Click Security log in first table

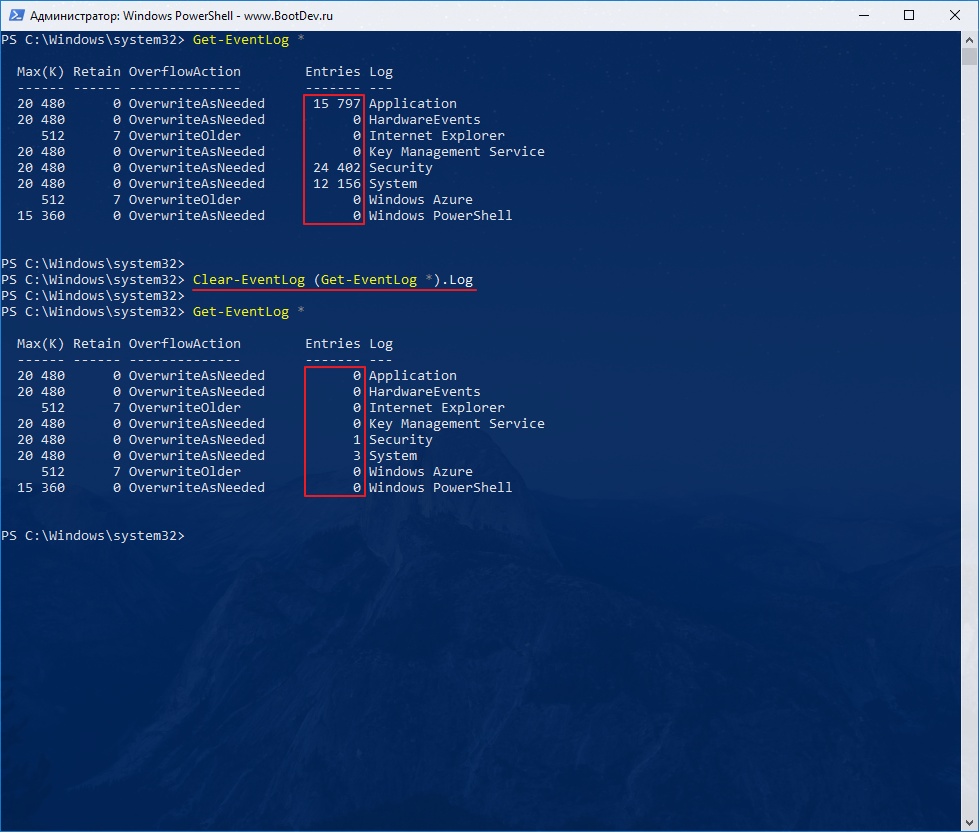pos(400,168)
